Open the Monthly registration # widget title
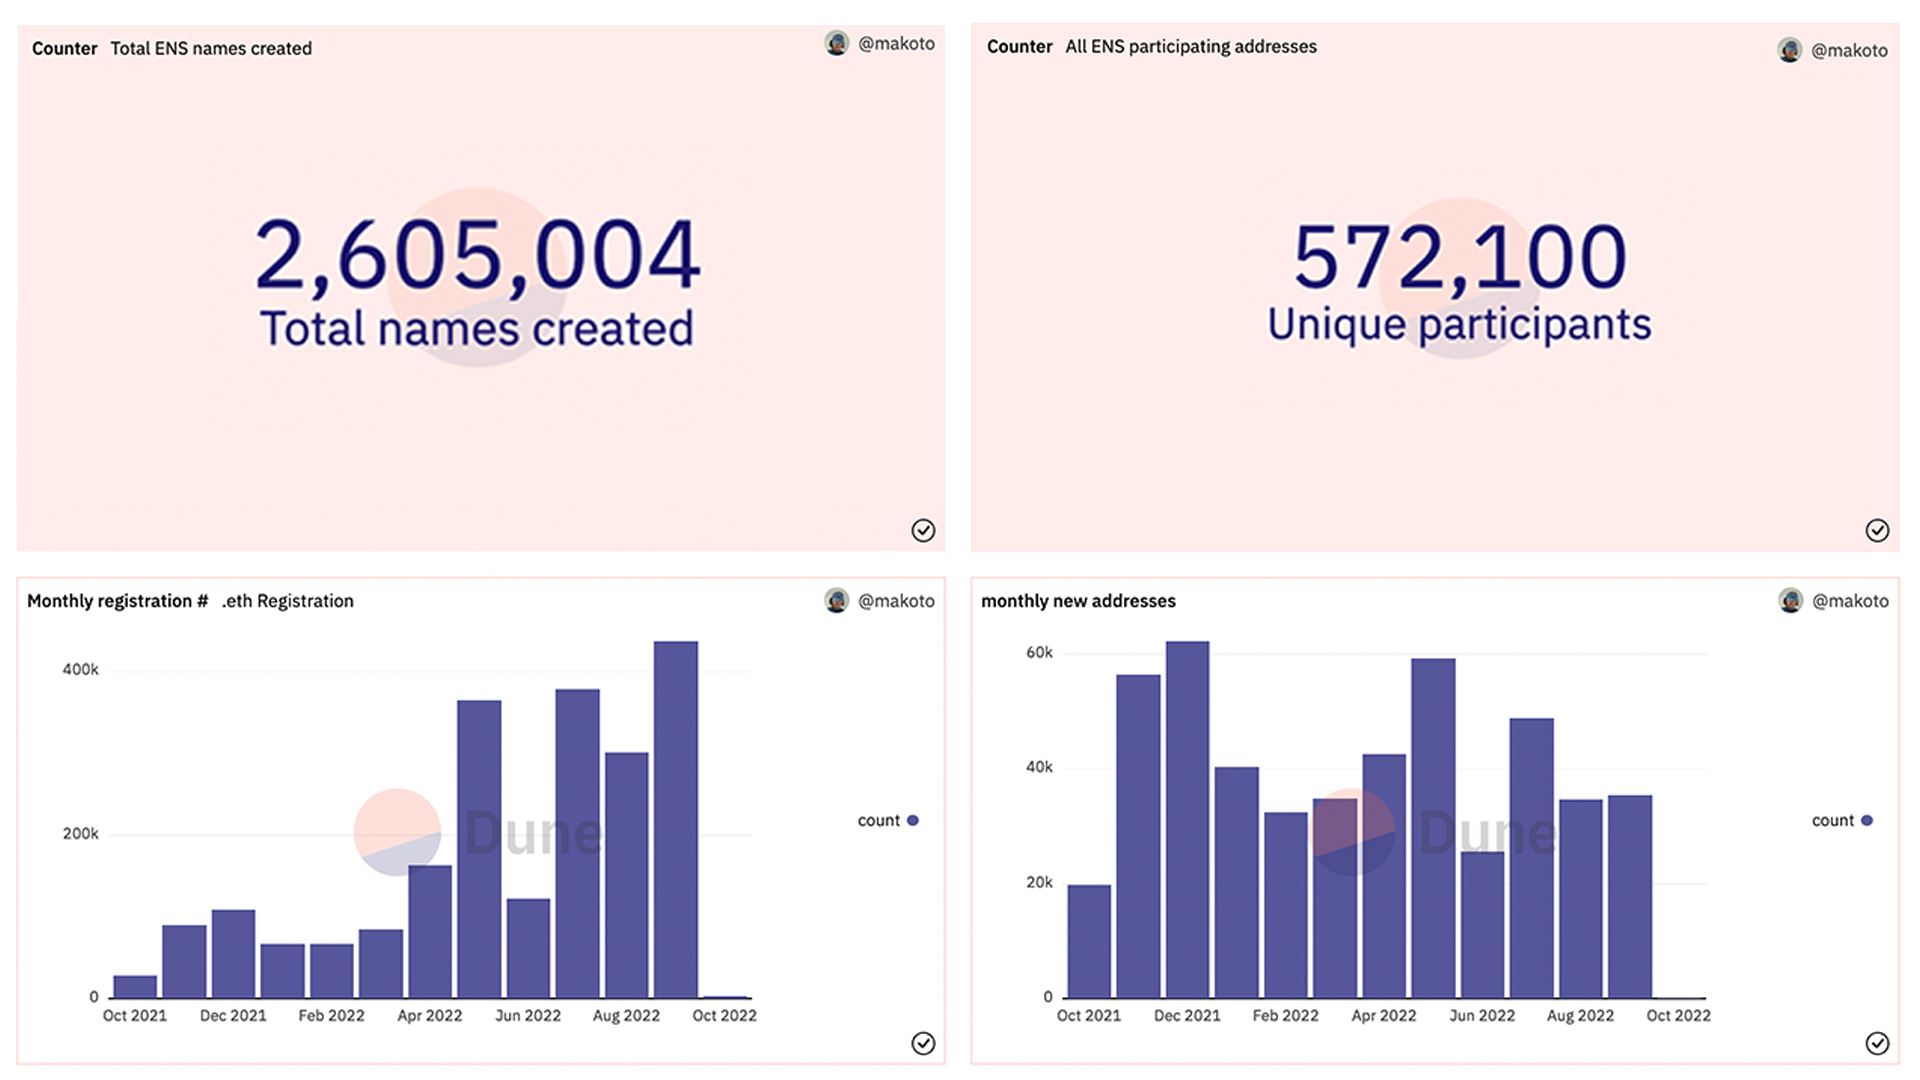 coord(118,601)
